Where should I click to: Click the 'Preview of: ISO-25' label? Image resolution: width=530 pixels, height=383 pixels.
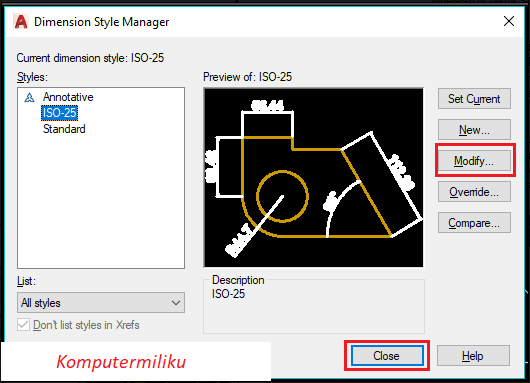click(247, 77)
